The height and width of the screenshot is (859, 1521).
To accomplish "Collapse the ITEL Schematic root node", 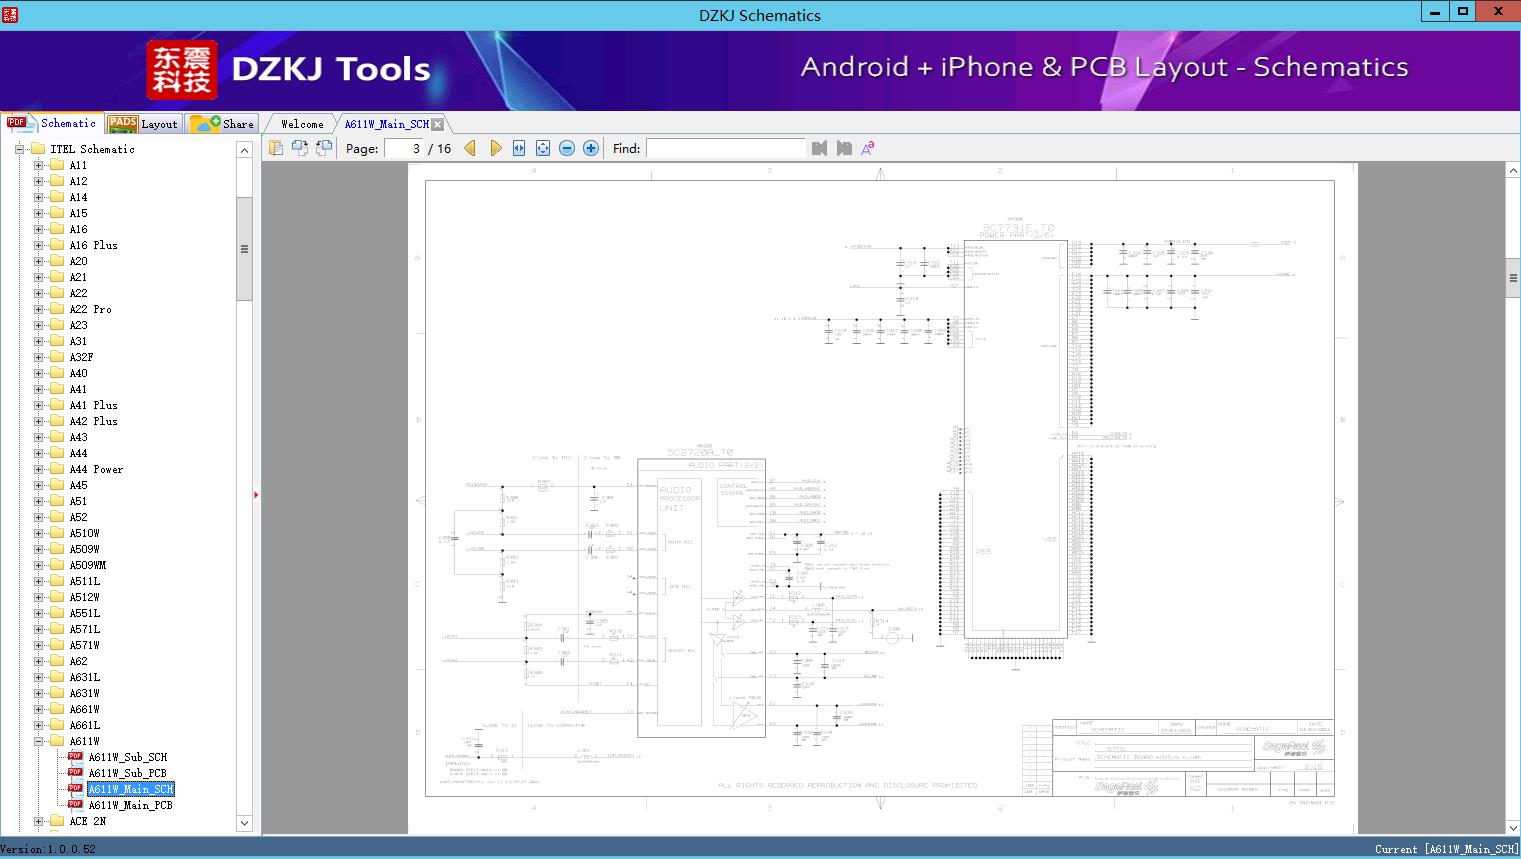I will (x=19, y=149).
